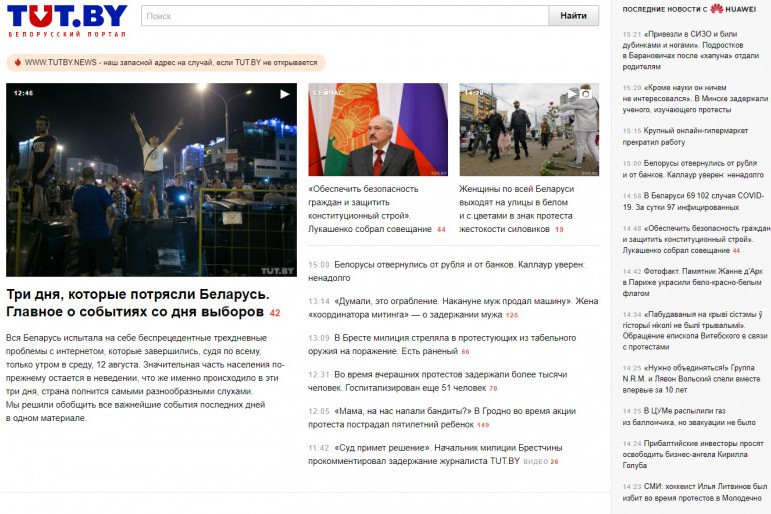771x514 pixels.
Task: Click the 'Сейчас' label on the Lukashenko photo
Action: pos(328,93)
